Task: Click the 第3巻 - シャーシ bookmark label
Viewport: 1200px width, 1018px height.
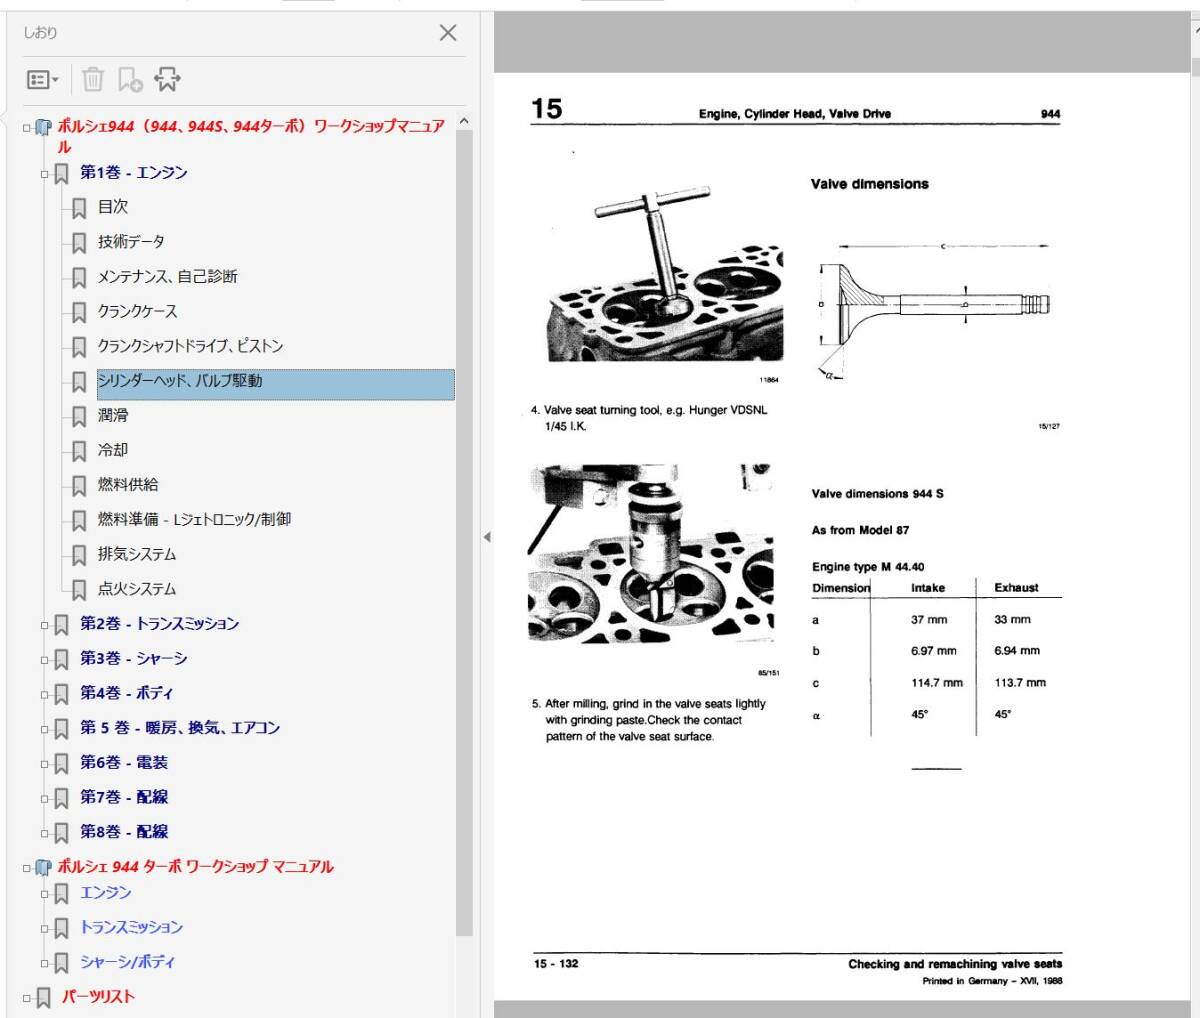Action: point(134,658)
